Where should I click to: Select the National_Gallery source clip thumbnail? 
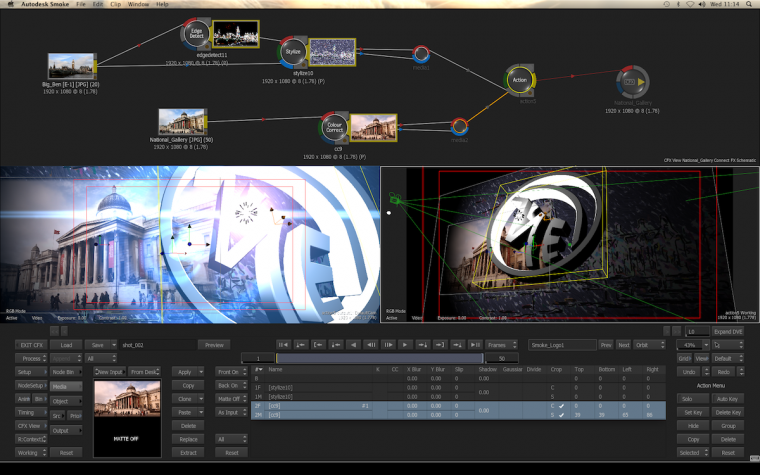coord(181,122)
